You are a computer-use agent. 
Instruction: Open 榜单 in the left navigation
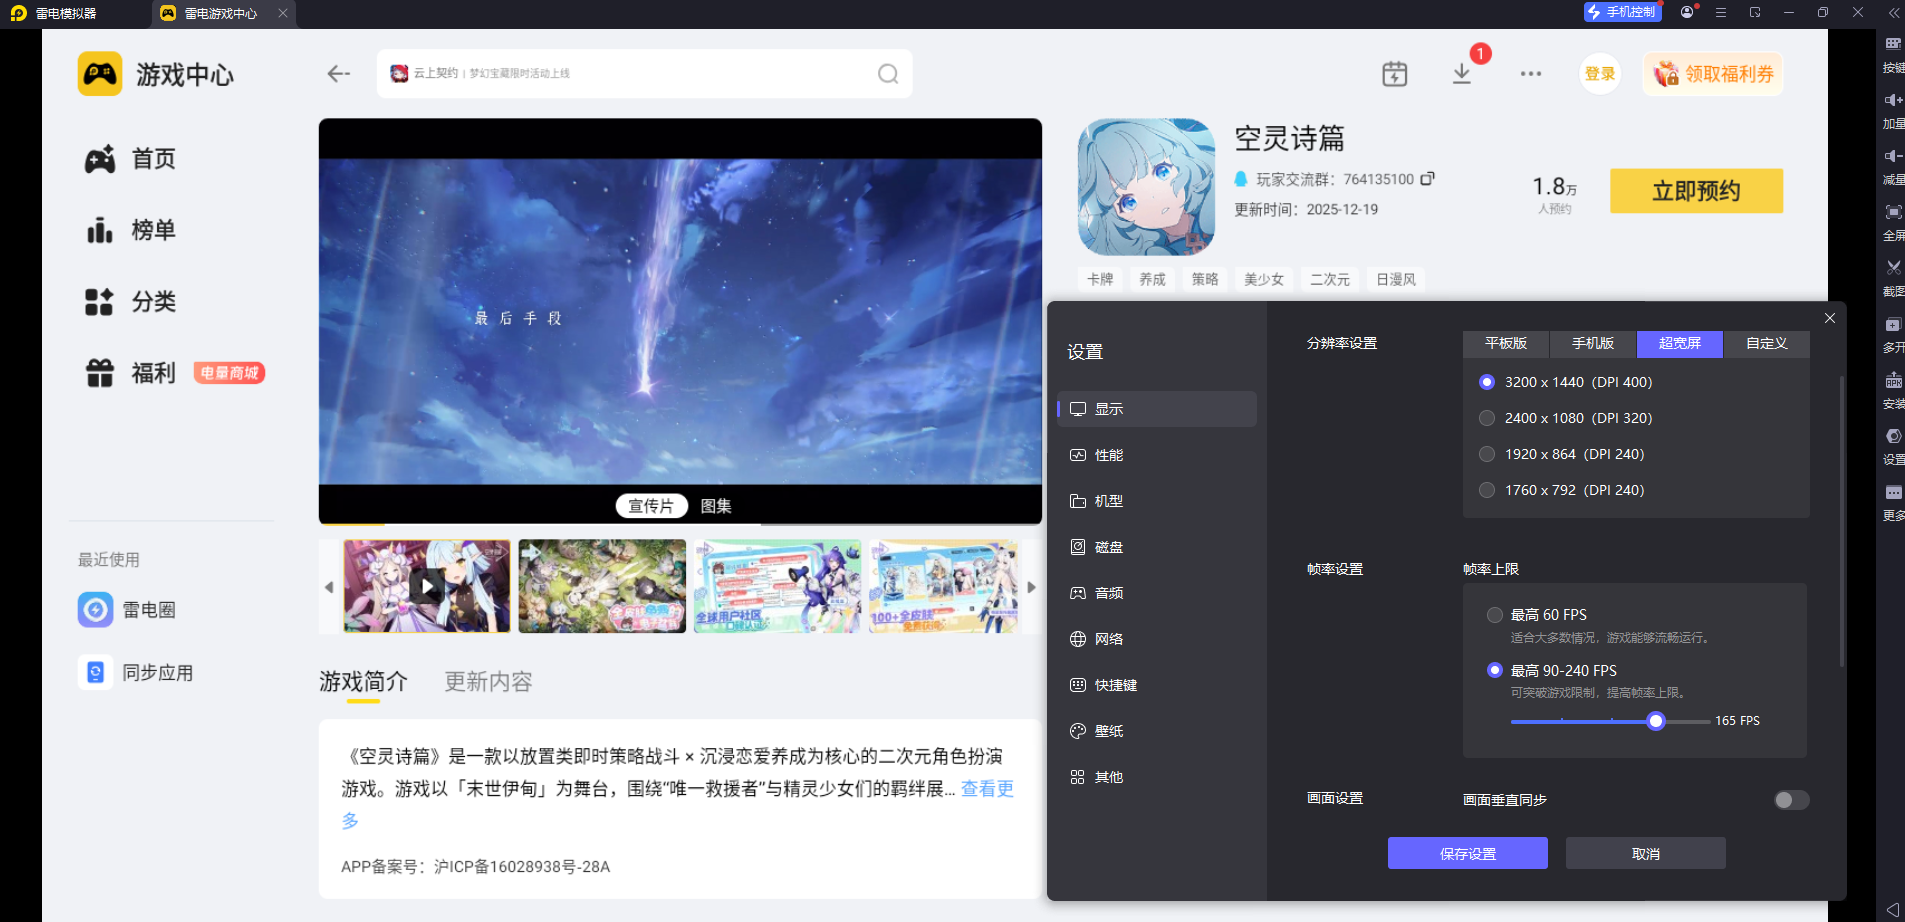[x=130, y=230]
